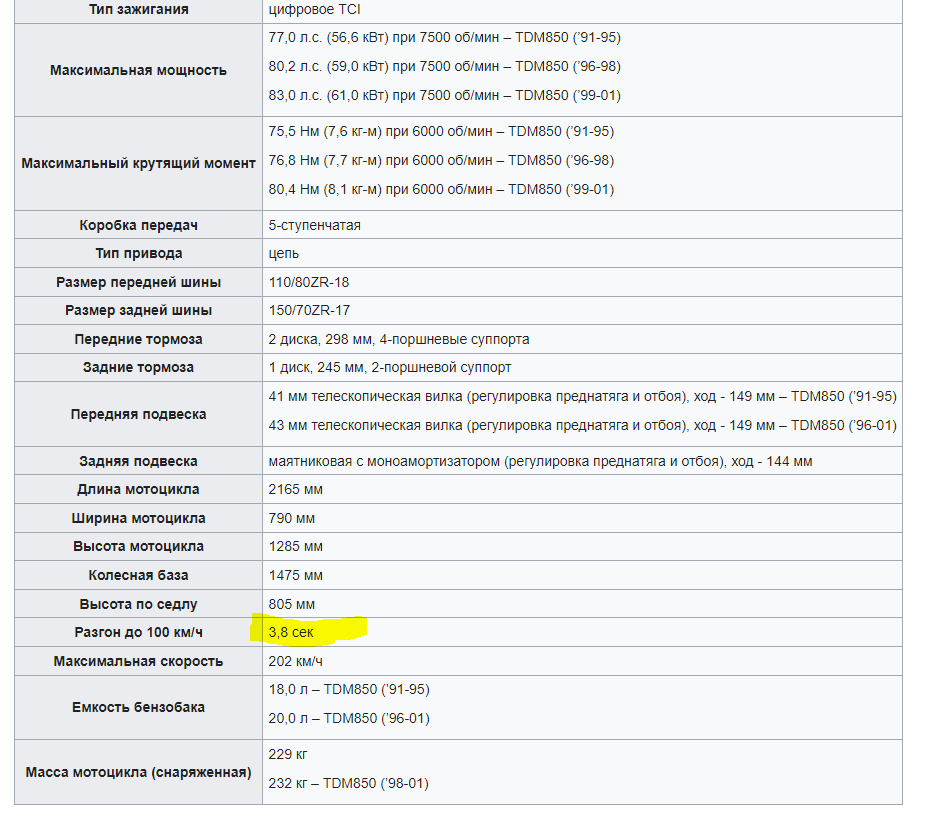928x829 pixels.
Task: Select the '20,0 л – TDM850 ('96-01)' line
Action: [349, 719]
